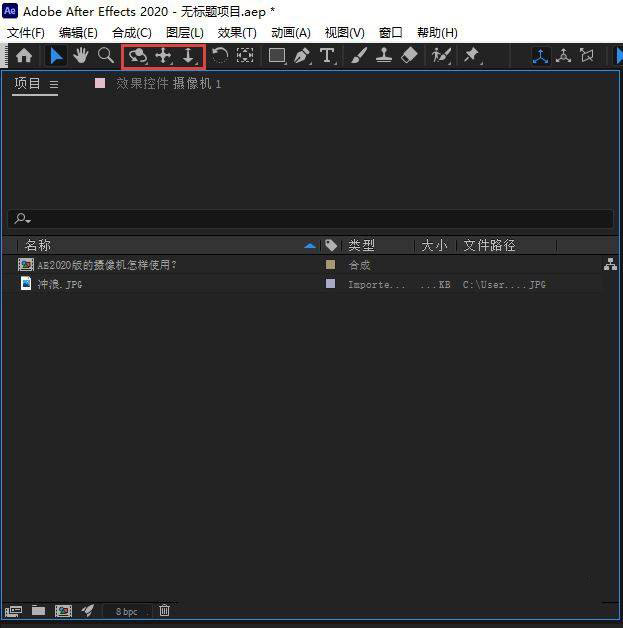
Task: Select the Dolly camera tool
Action: (x=188, y=56)
